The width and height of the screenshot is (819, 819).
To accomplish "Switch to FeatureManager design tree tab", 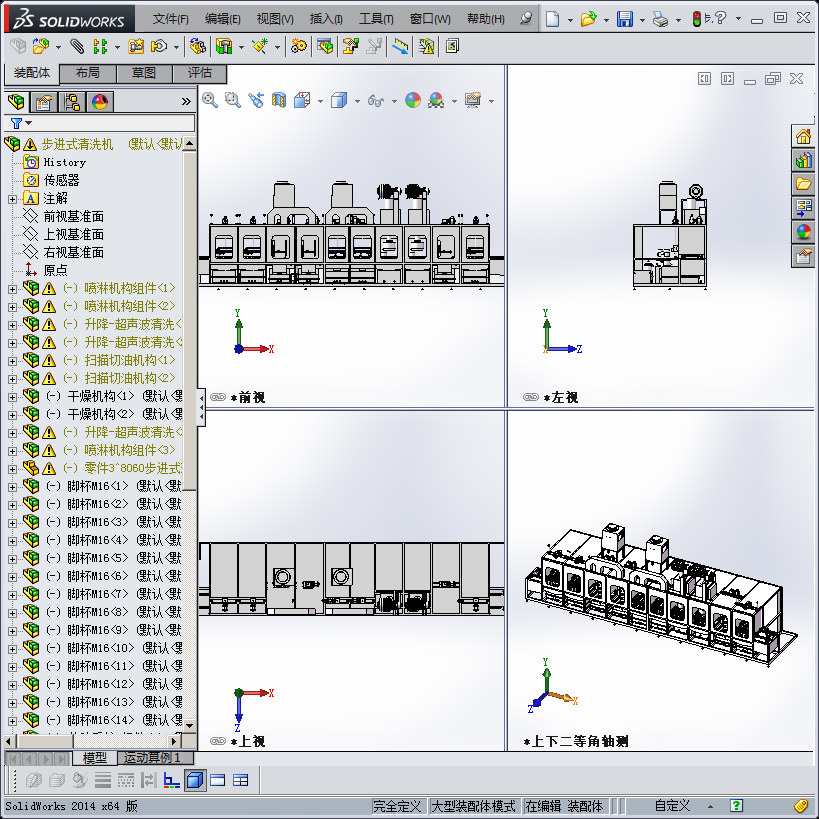I will pos(16,102).
